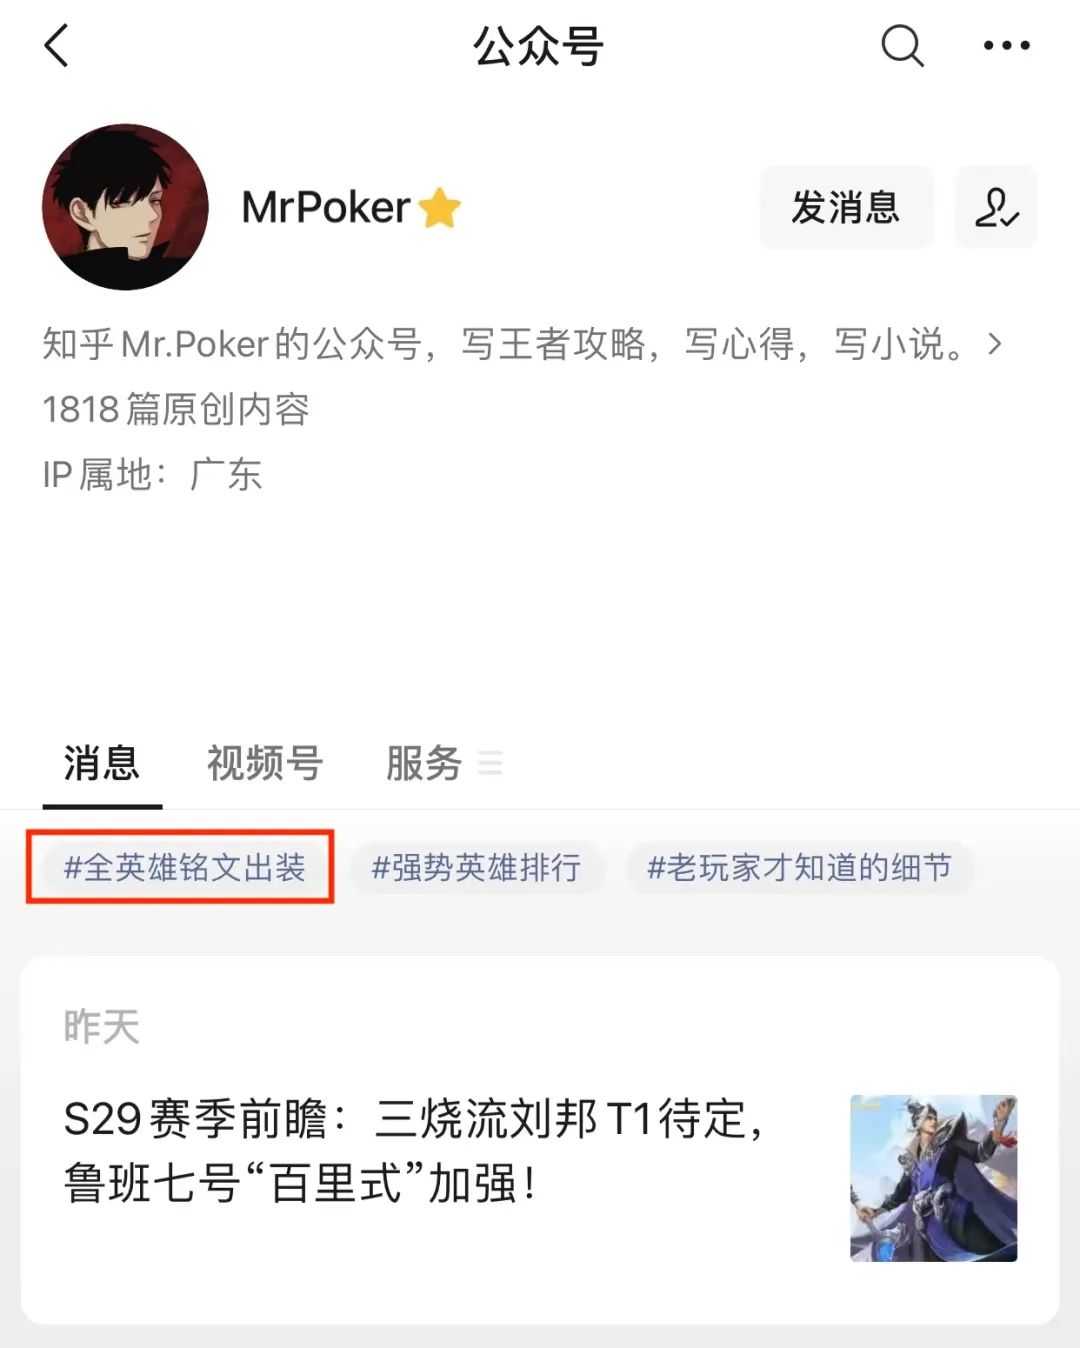The image size is (1080, 1348).
Task: Open the three-dot more options menu
Action: (x=1006, y=46)
